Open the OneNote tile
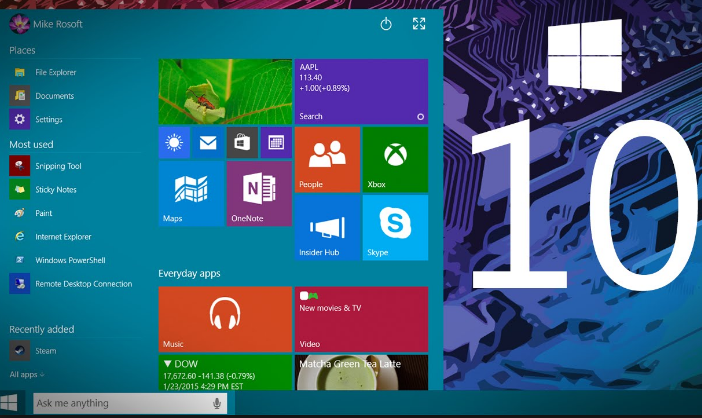 [259, 194]
